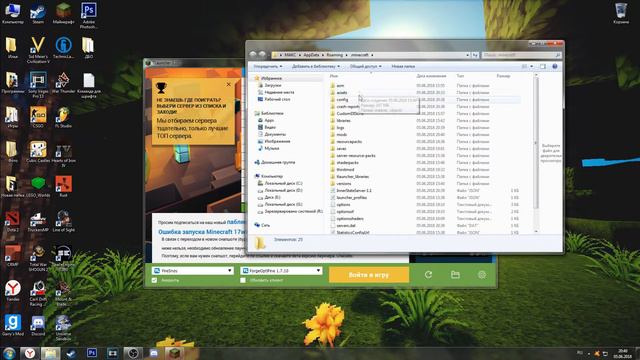Select Домашняя группа in the navigation pane
This screenshot has height=360, width=640.
point(278,162)
